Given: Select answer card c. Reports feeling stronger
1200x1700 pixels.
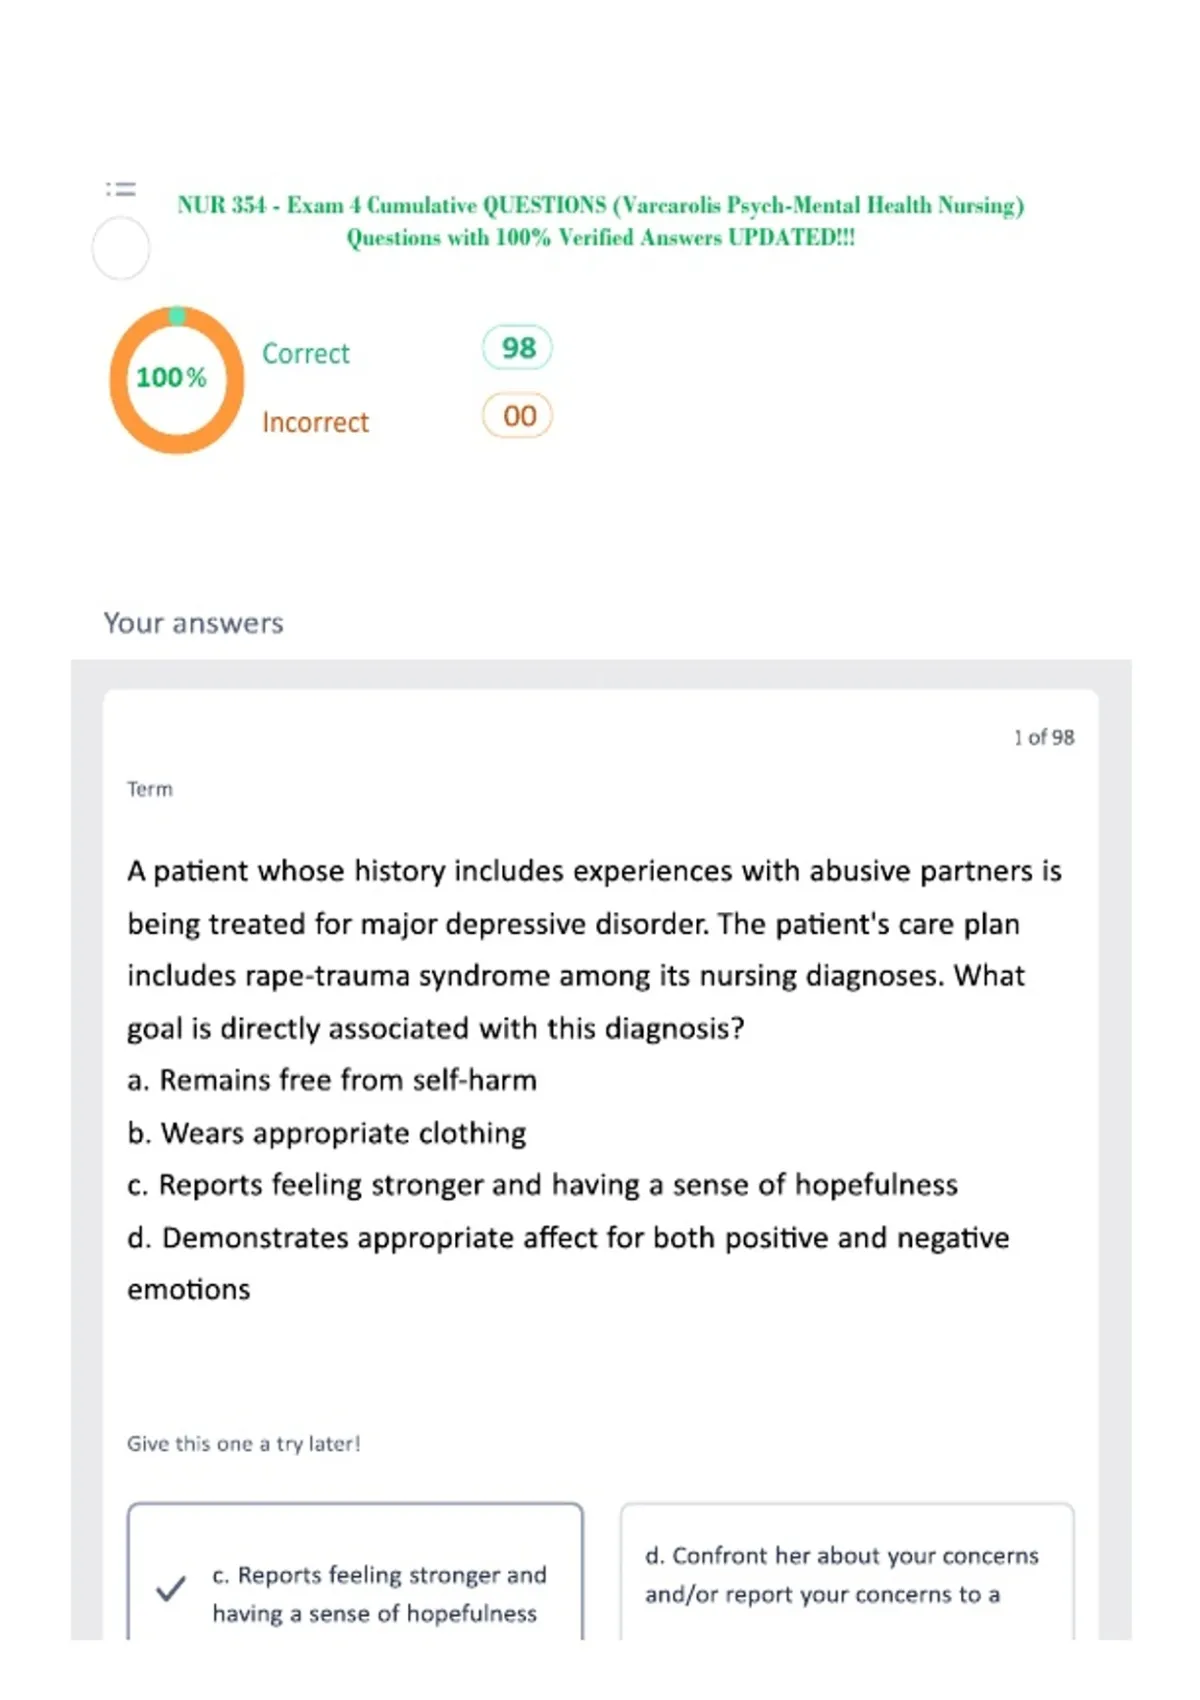Looking at the screenshot, I should point(355,1571).
